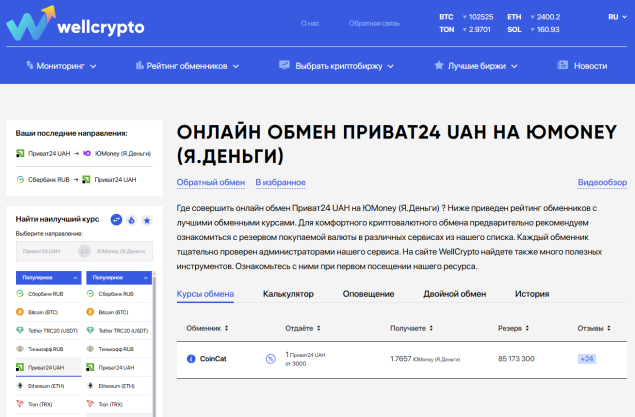Click the ETH rate 2400.2
This screenshot has width=635, height=417.
click(x=546, y=17)
